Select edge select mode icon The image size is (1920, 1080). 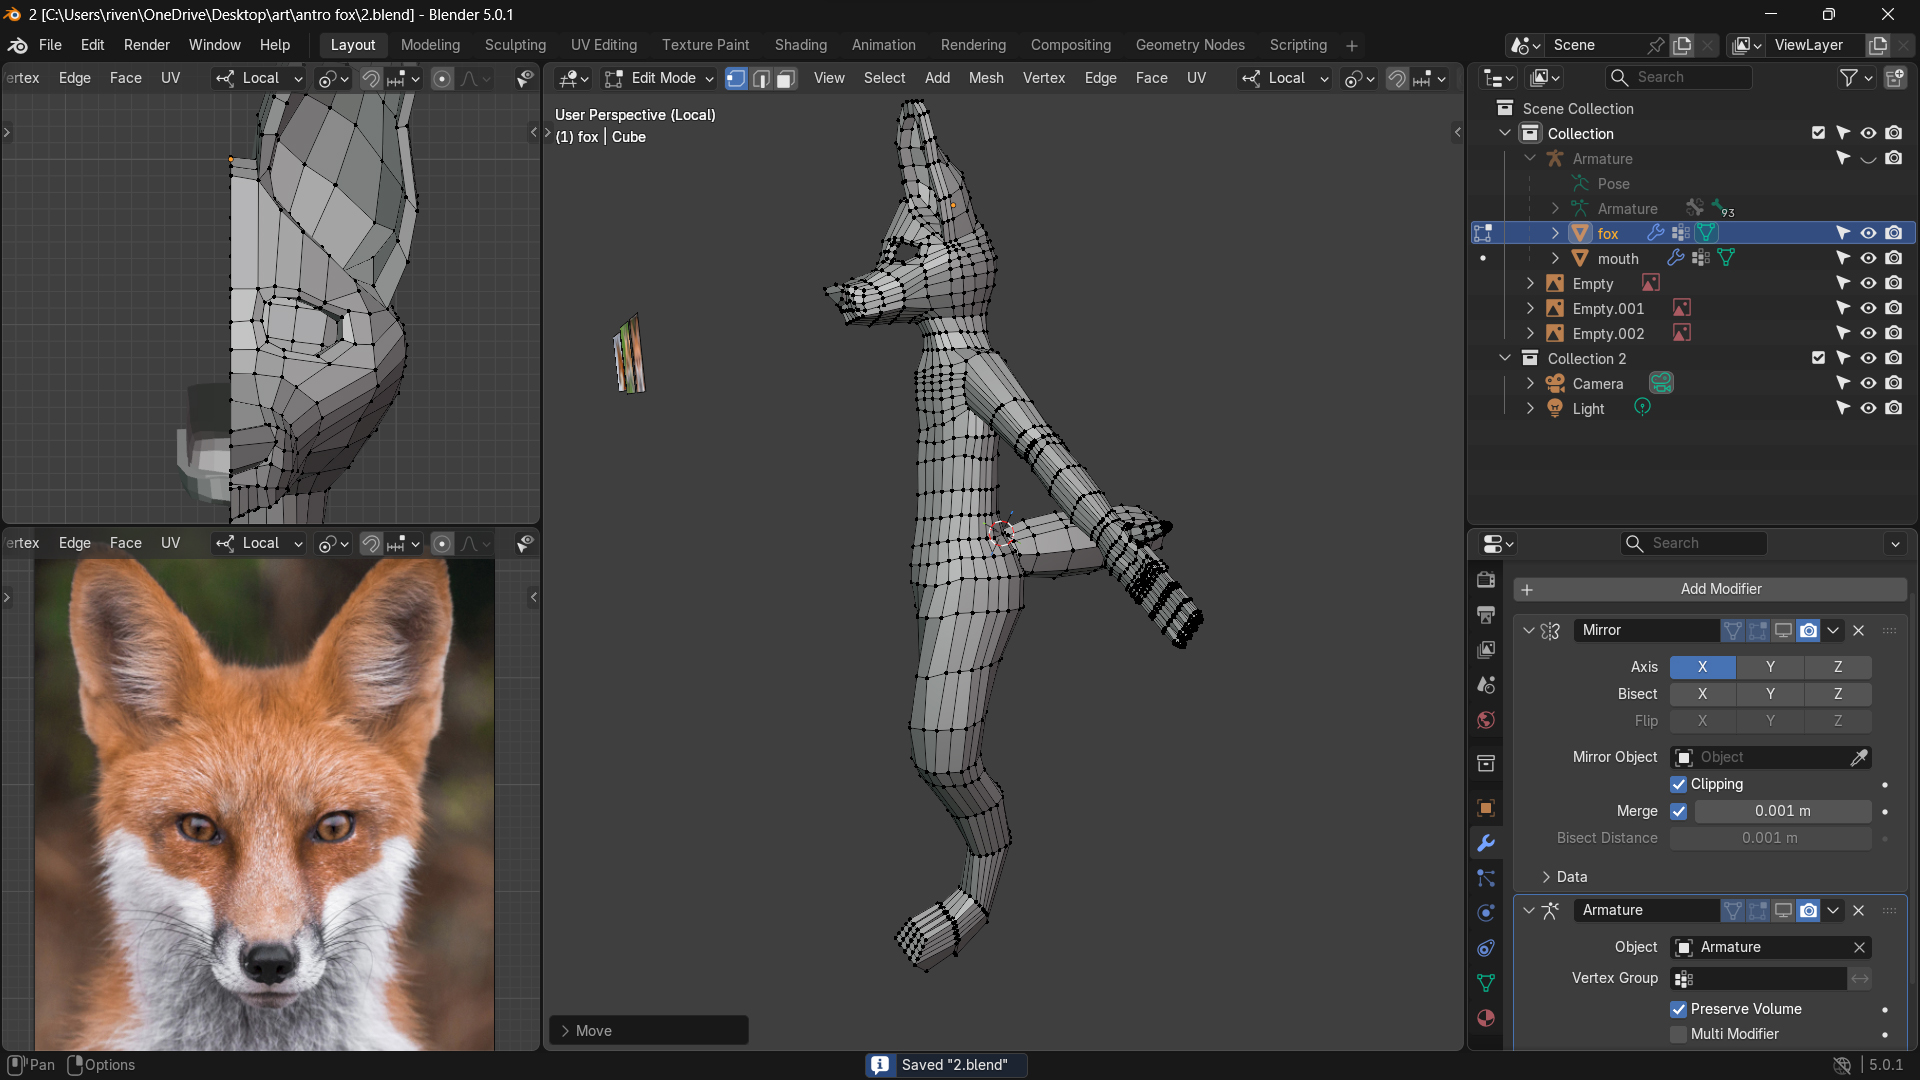[762, 78]
